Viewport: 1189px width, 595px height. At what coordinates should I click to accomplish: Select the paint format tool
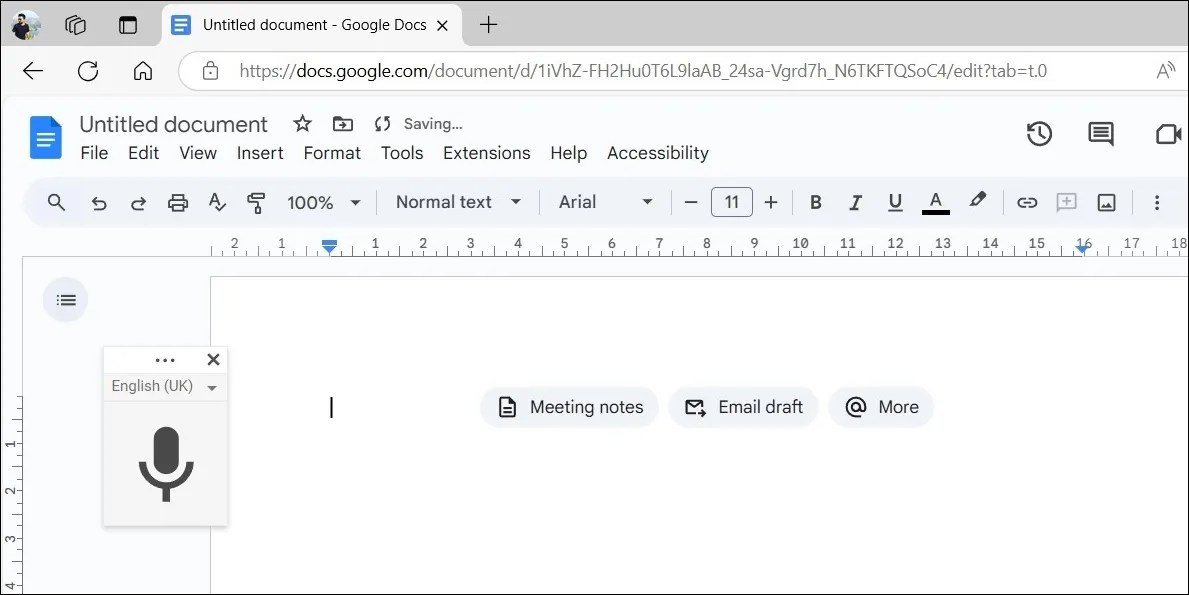pos(256,202)
